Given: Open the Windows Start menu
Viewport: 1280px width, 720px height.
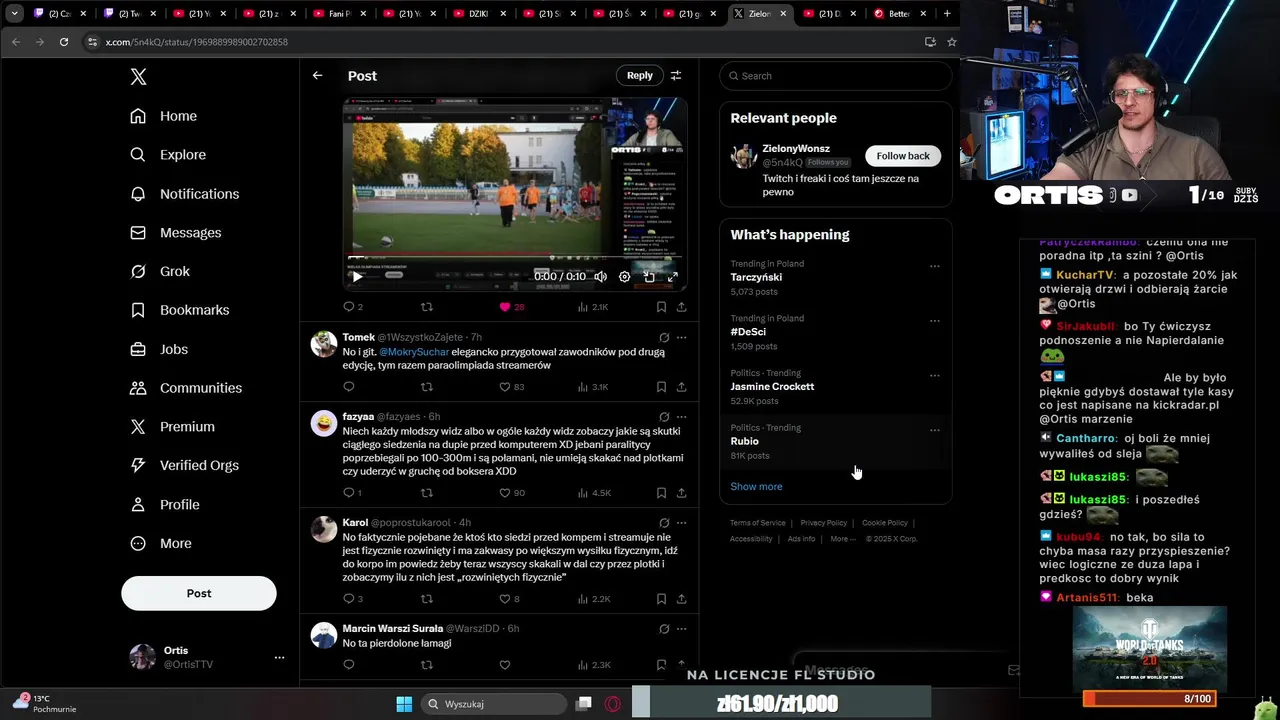Looking at the screenshot, I should tap(404, 704).
